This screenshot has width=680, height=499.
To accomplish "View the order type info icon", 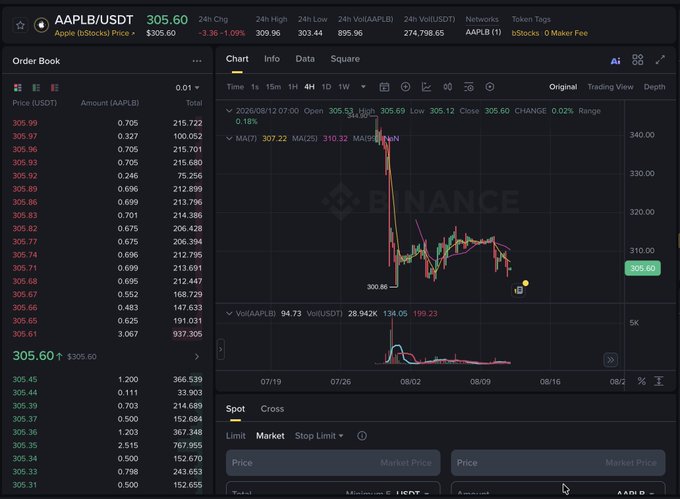I will [x=362, y=436].
